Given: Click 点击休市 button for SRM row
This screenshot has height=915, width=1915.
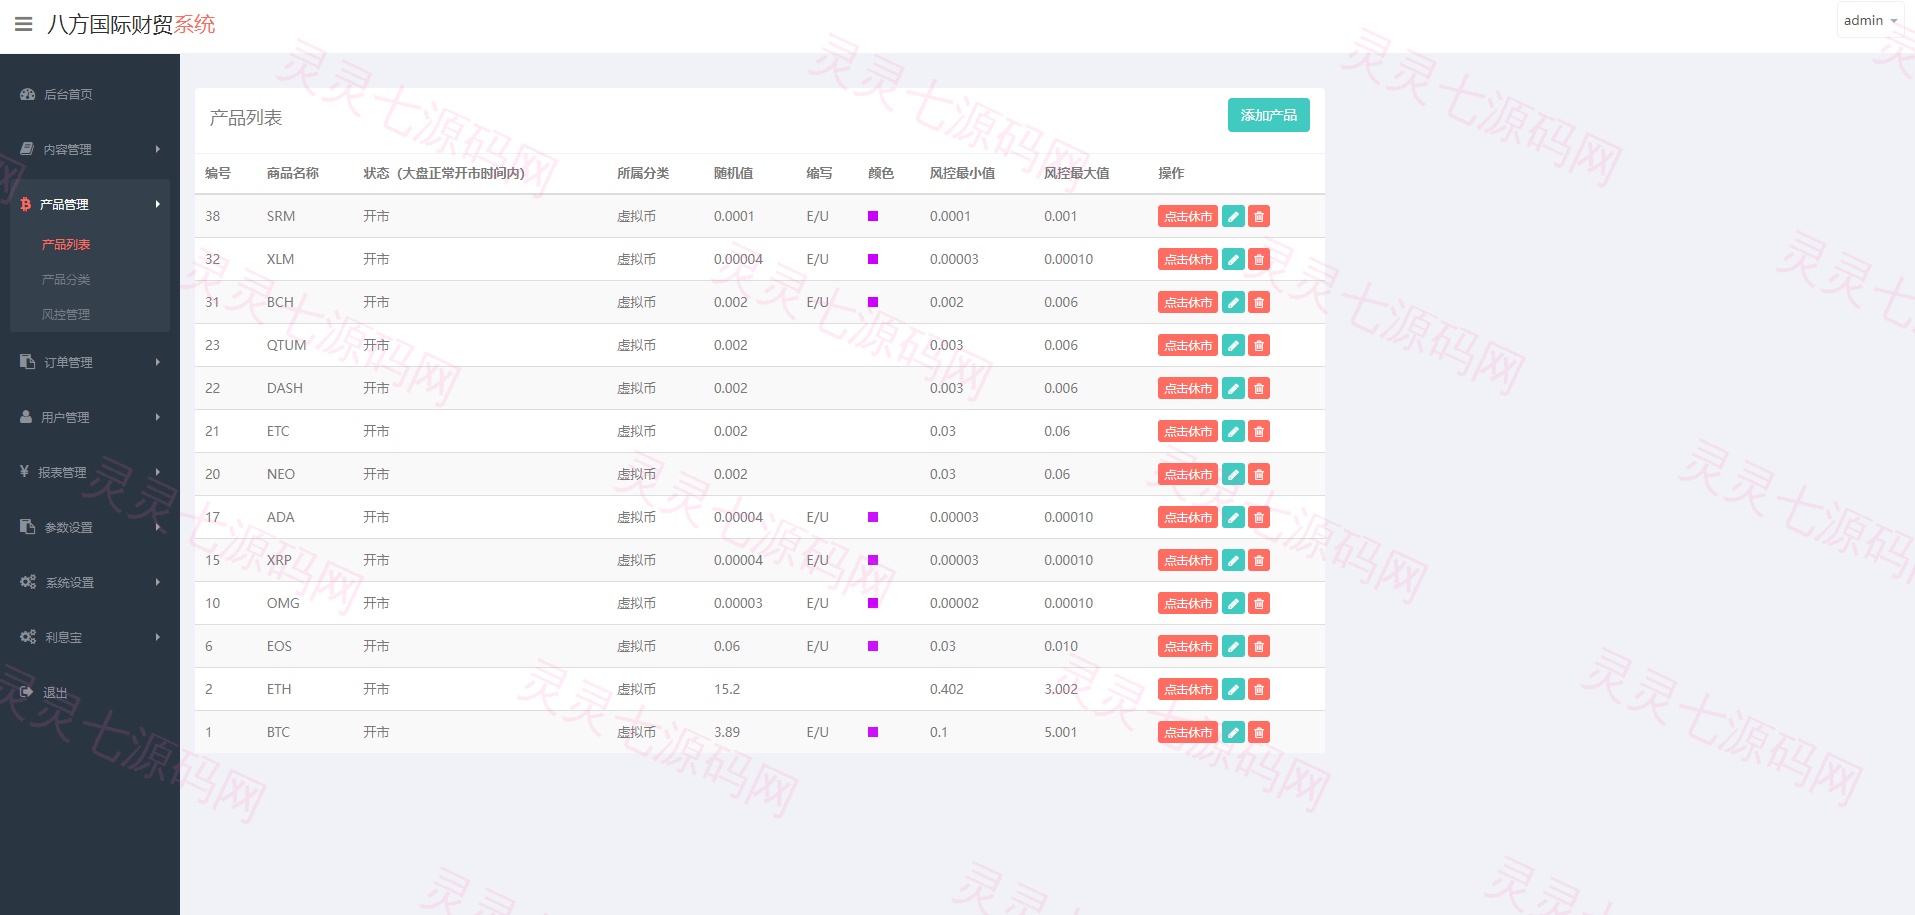Looking at the screenshot, I should pyautogui.click(x=1188, y=216).
